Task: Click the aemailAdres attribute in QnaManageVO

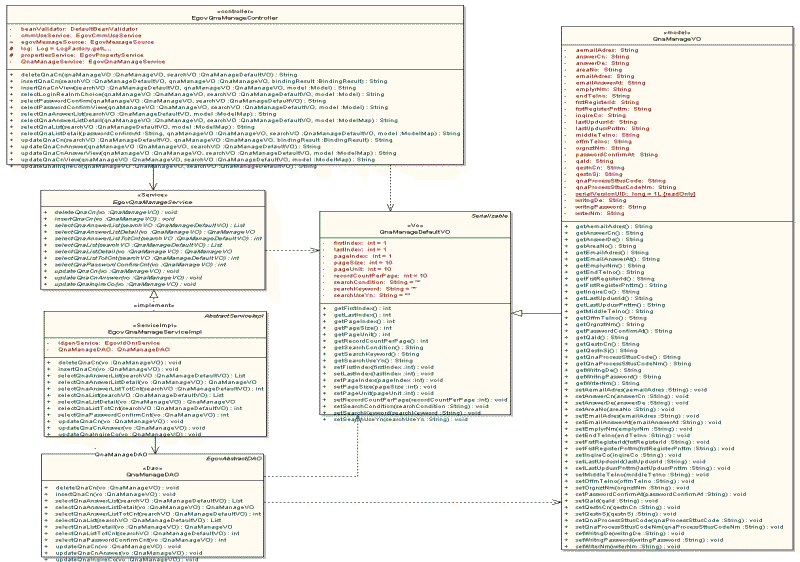Action: click(x=608, y=49)
